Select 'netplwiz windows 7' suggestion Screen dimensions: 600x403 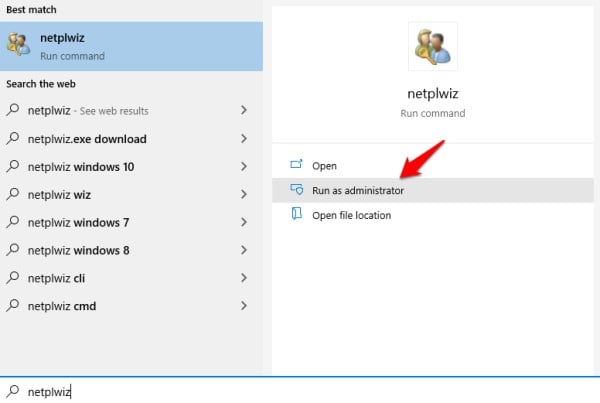click(x=131, y=222)
